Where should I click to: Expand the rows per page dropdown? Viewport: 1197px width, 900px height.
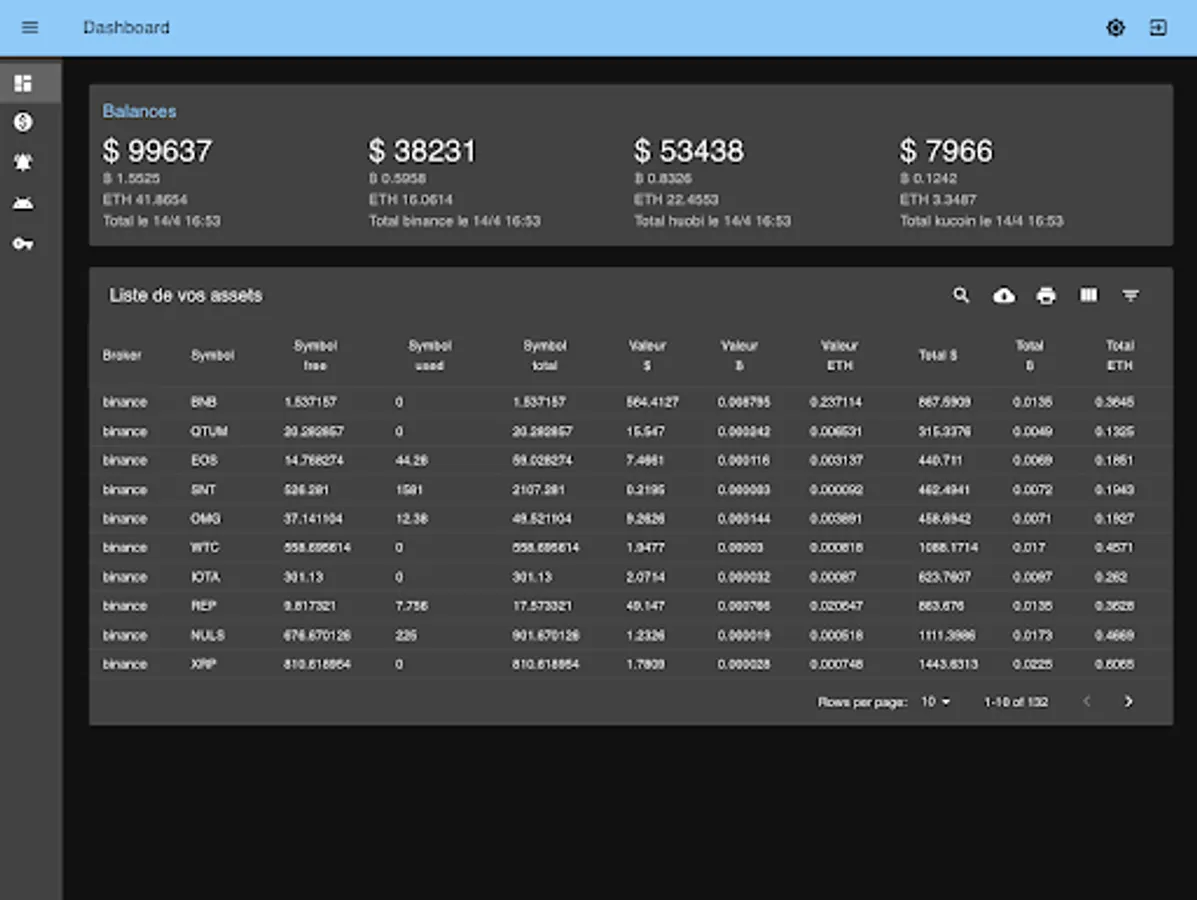click(x=936, y=702)
